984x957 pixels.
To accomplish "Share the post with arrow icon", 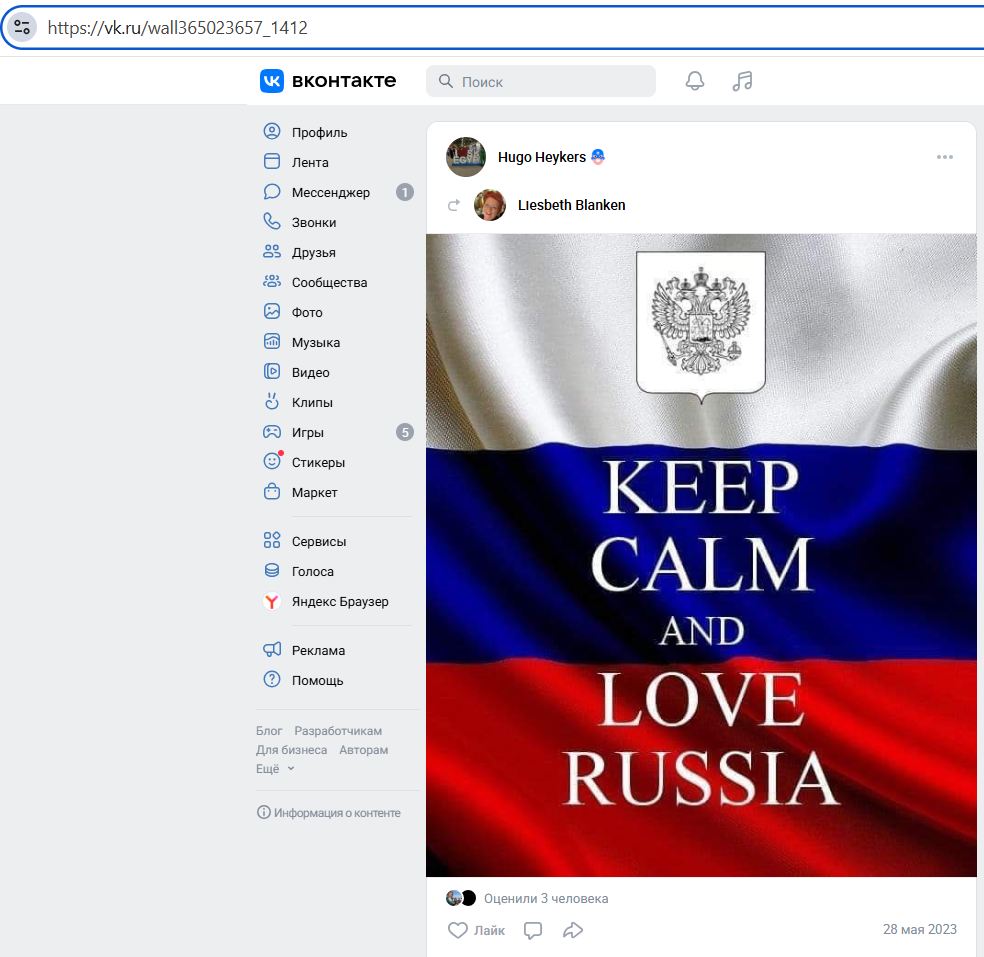I will pyautogui.click(x=573, y=930).
